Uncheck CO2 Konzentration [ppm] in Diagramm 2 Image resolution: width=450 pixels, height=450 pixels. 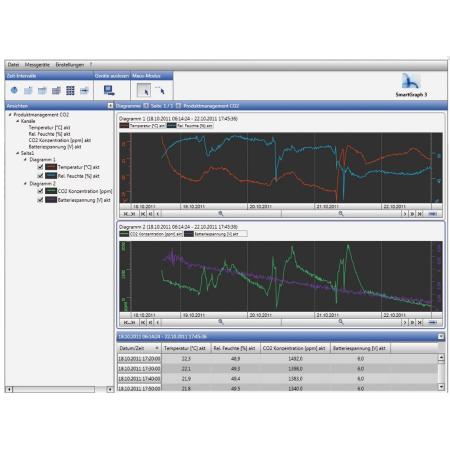click(40, 191)
